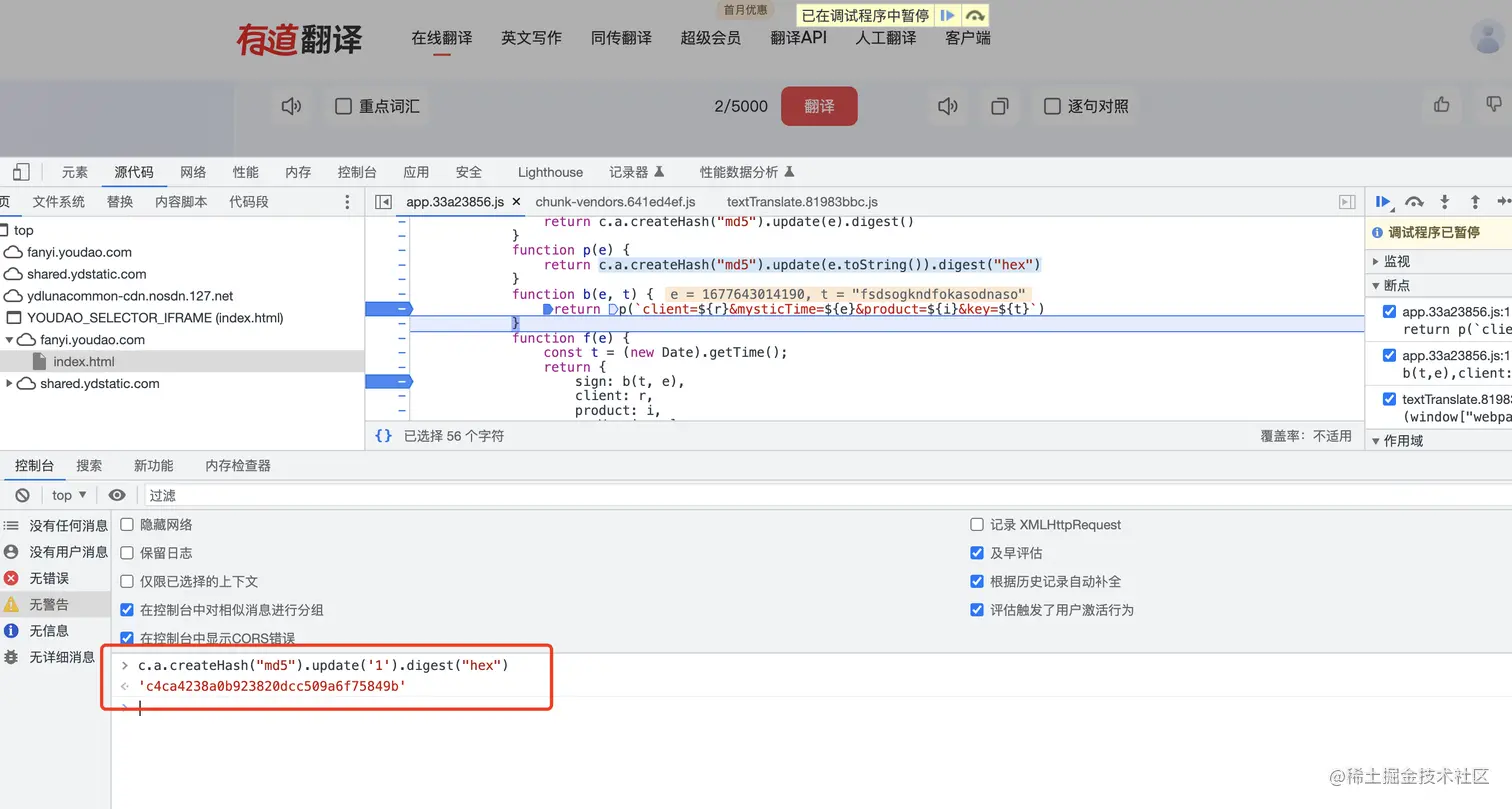The width and height of the screenshot is (1512, 809).
Task: Uncheck 在控制台中对相似消息进行分组
Action: click(127, 610)
